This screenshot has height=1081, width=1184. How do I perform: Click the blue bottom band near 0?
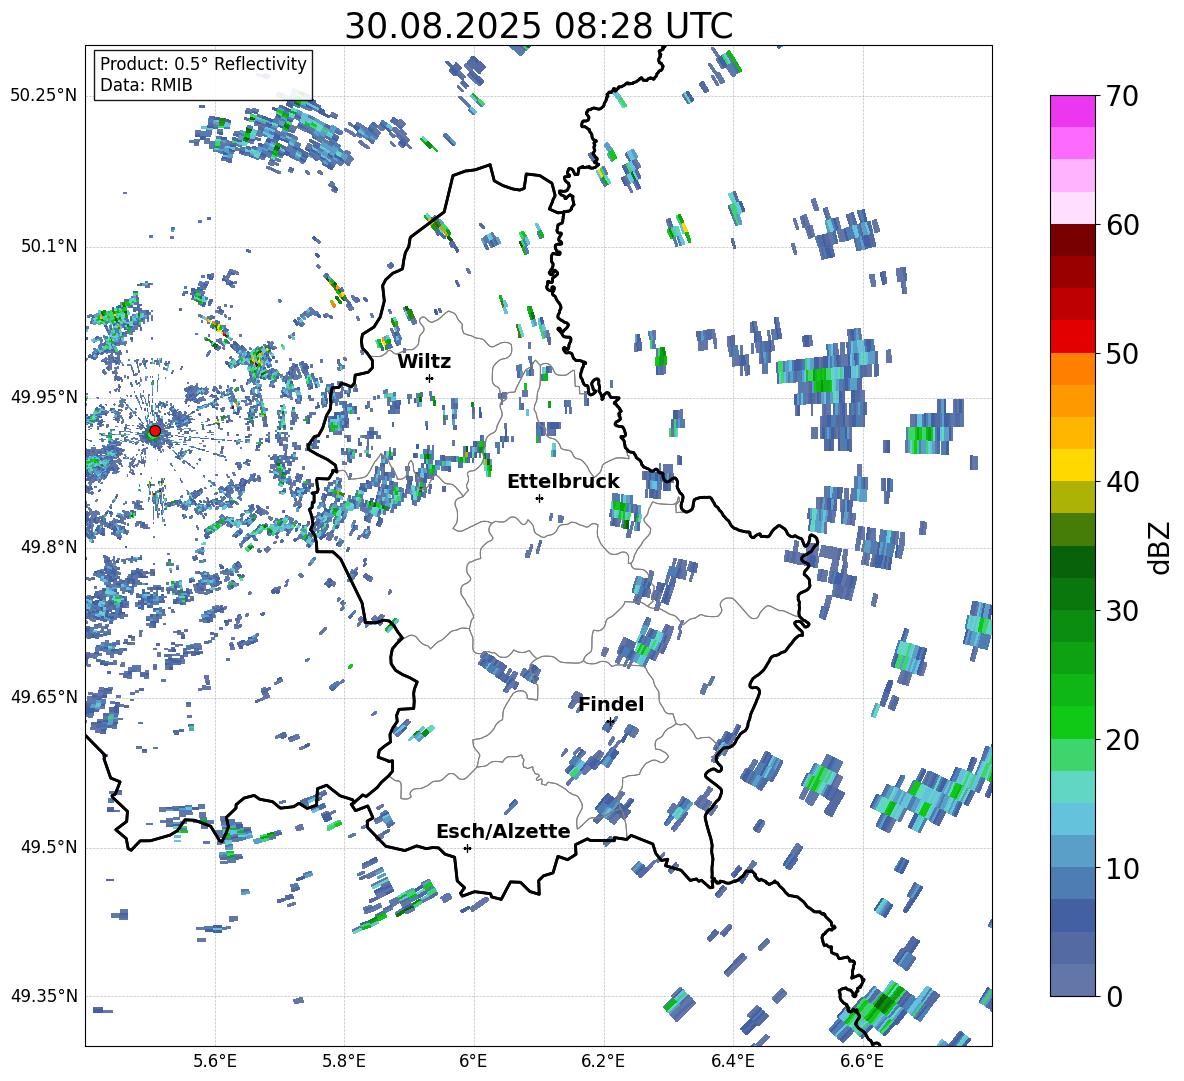click(1072, 980)
